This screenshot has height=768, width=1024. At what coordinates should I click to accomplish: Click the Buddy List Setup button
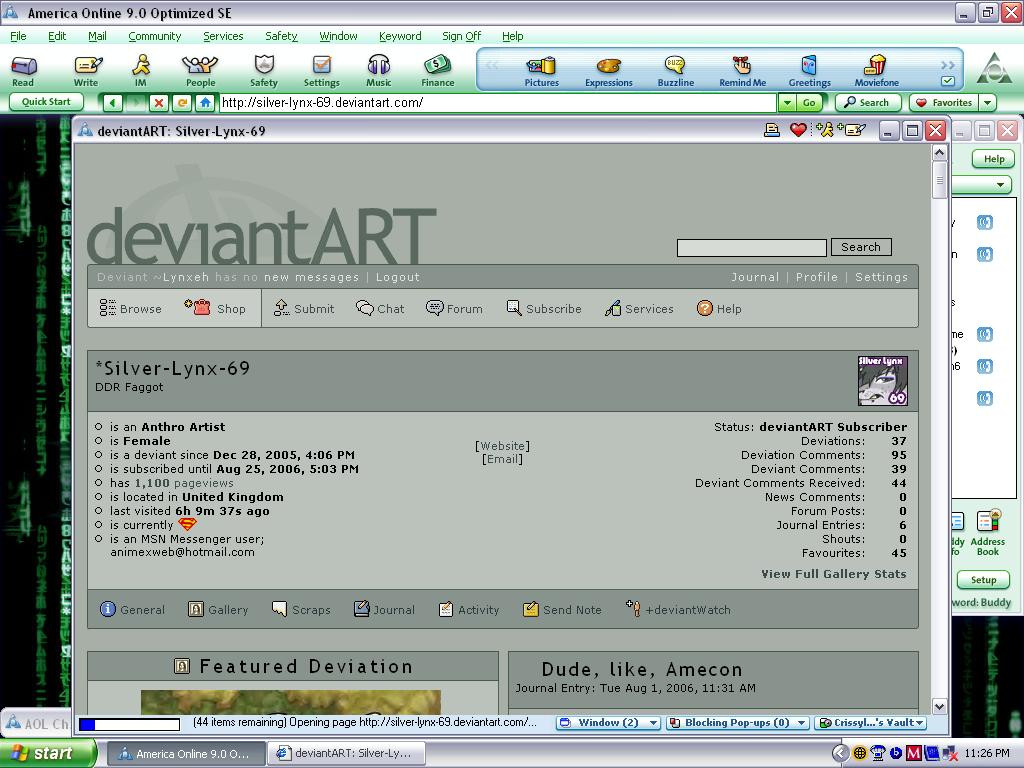click(x=983, y=580)
